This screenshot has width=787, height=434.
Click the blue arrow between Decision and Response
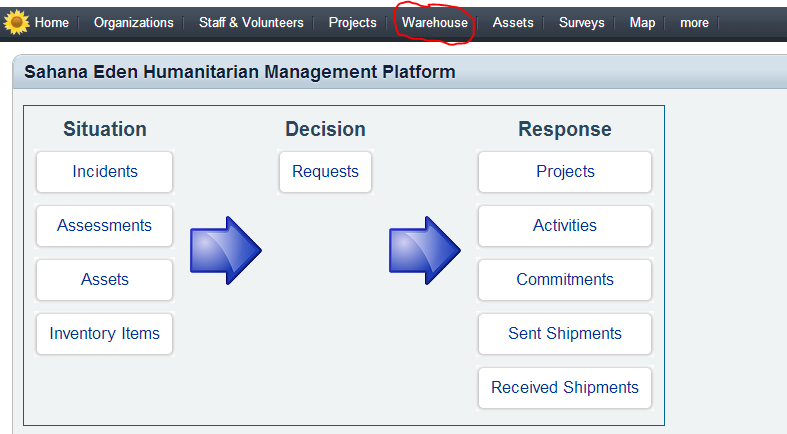coord(424,250)
